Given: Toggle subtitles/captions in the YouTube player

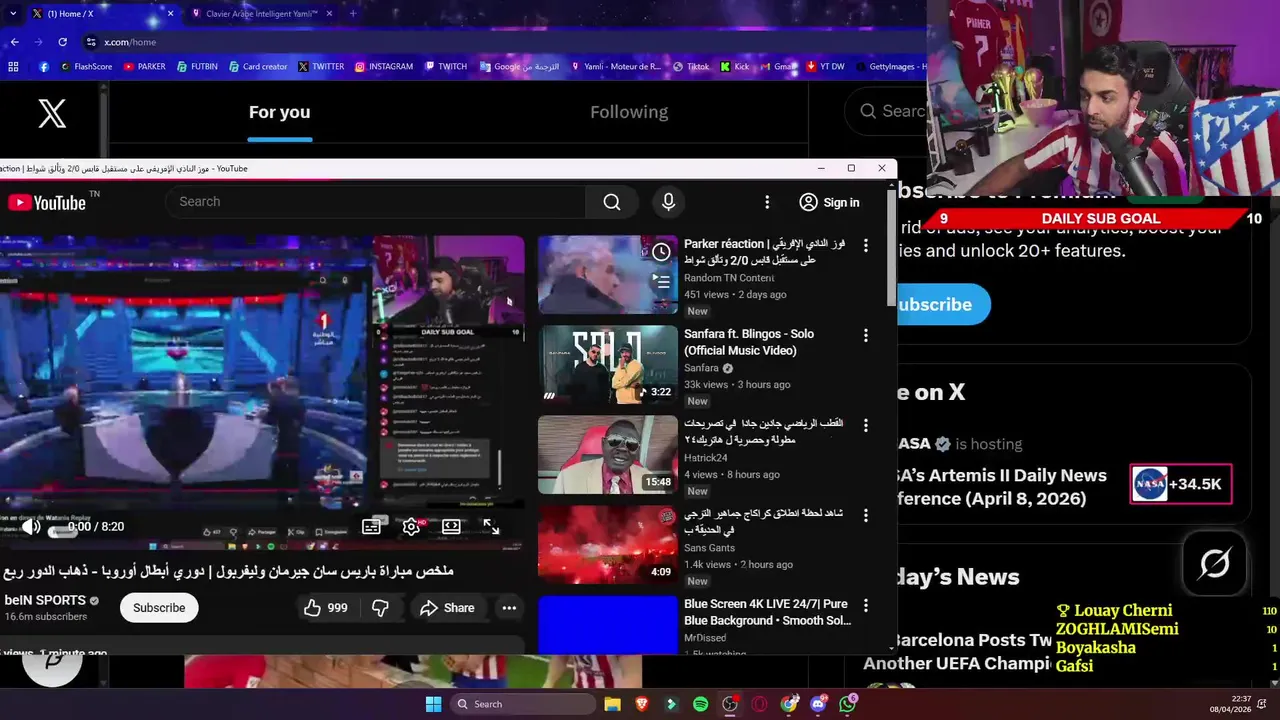Looking at the screenshot, I should (371, 526).
